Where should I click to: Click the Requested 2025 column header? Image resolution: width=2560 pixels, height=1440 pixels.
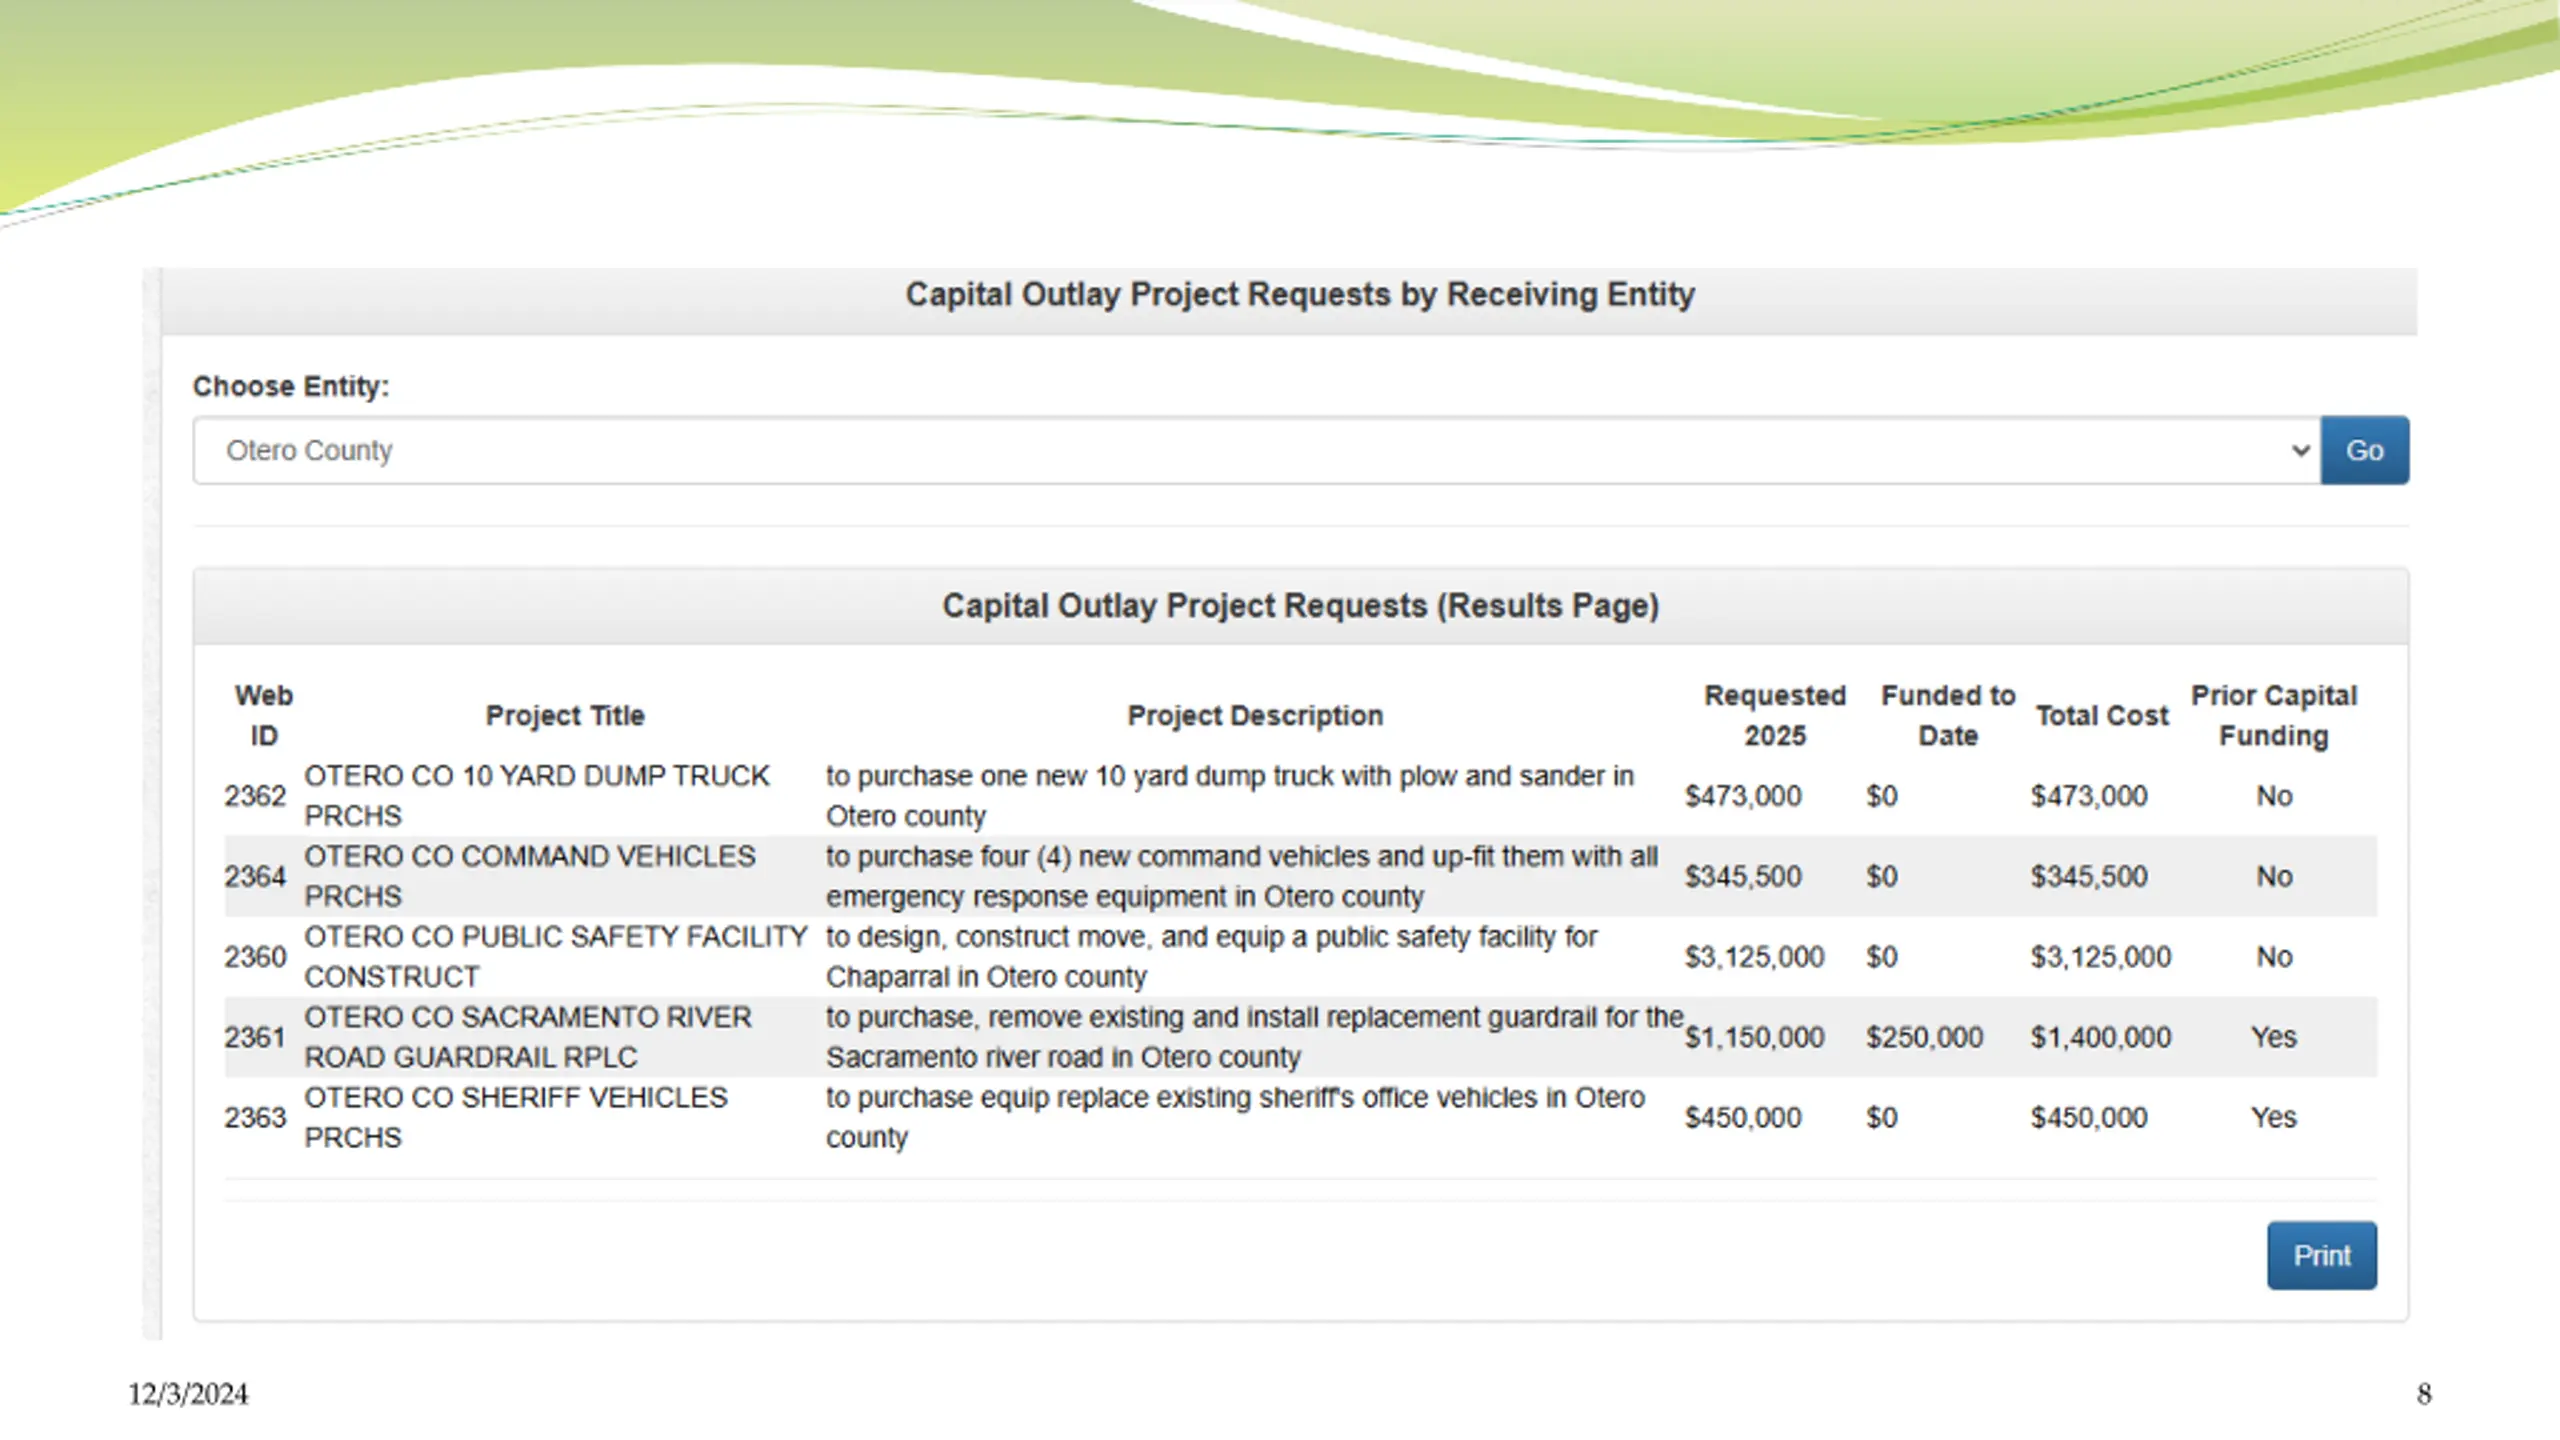tap(1775, 716)
